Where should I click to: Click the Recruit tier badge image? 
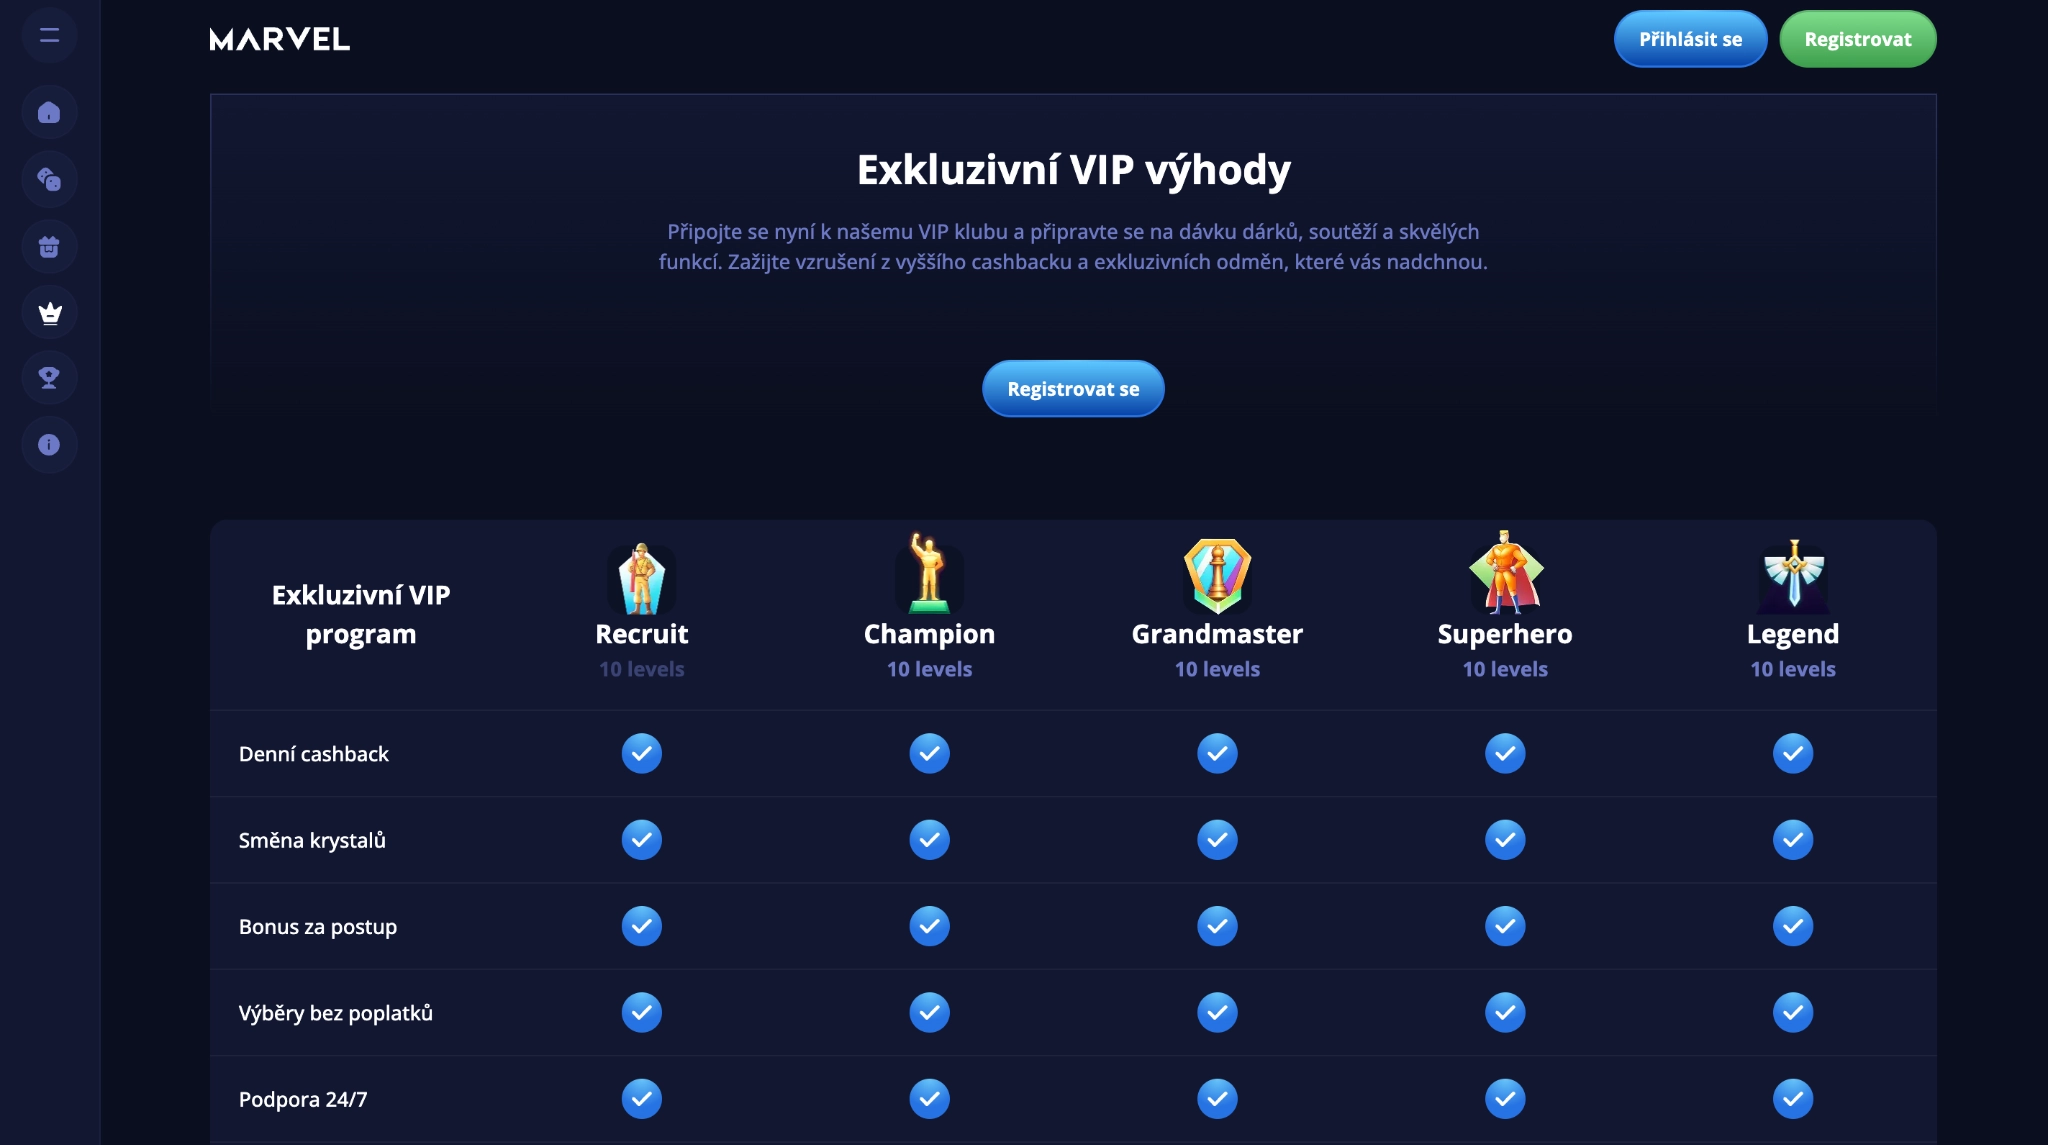pos(642,578)
